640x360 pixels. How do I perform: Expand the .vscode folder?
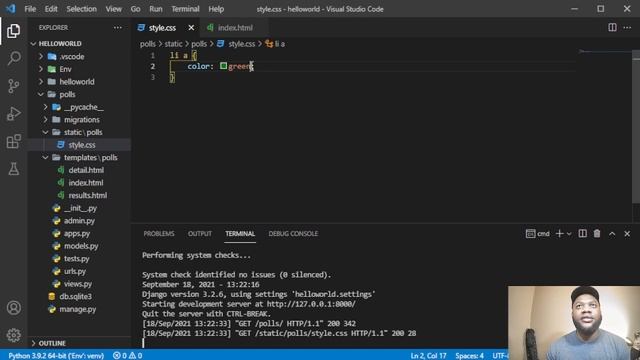(41, 56)
